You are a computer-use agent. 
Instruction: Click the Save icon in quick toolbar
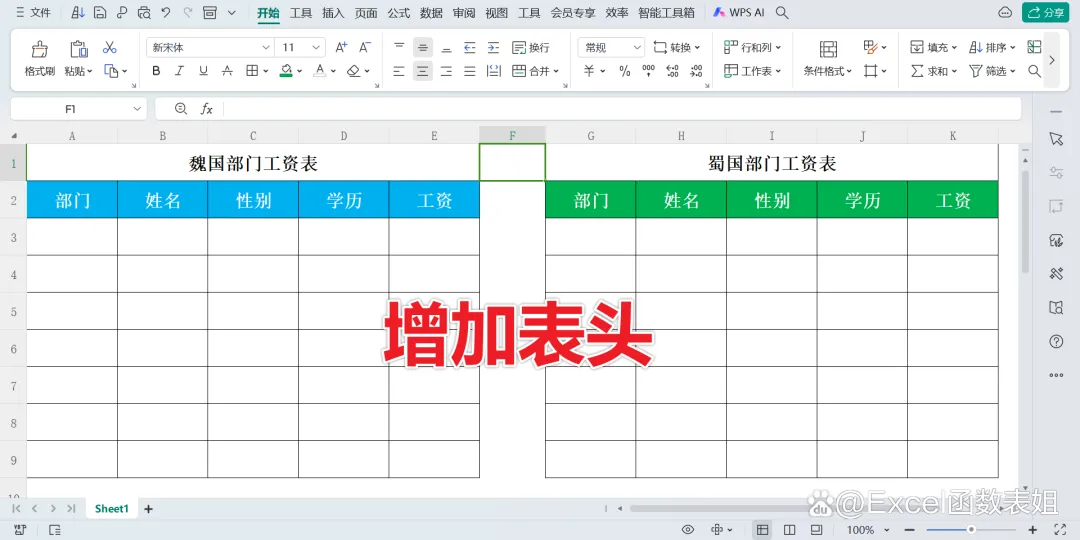pos(100,12)
